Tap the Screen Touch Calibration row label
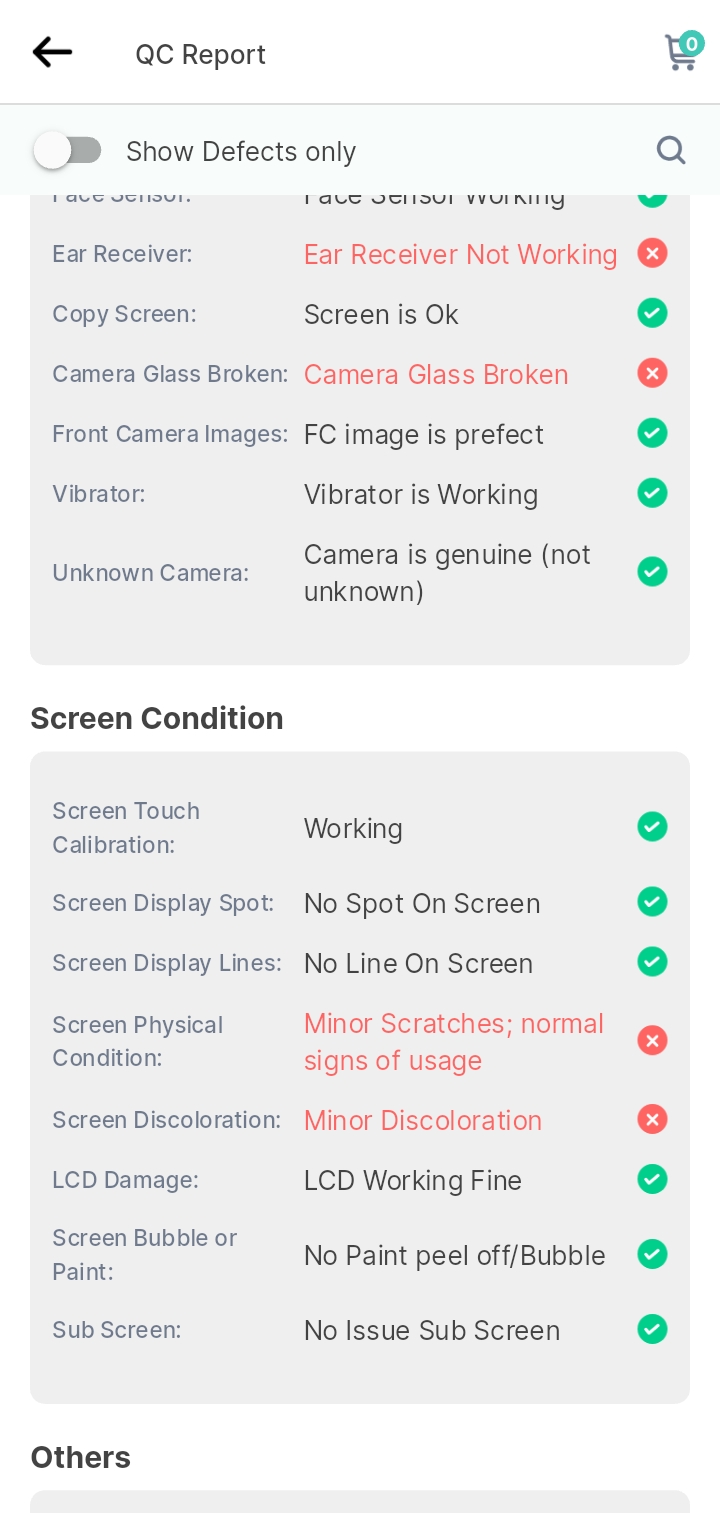 coord(126,828)
